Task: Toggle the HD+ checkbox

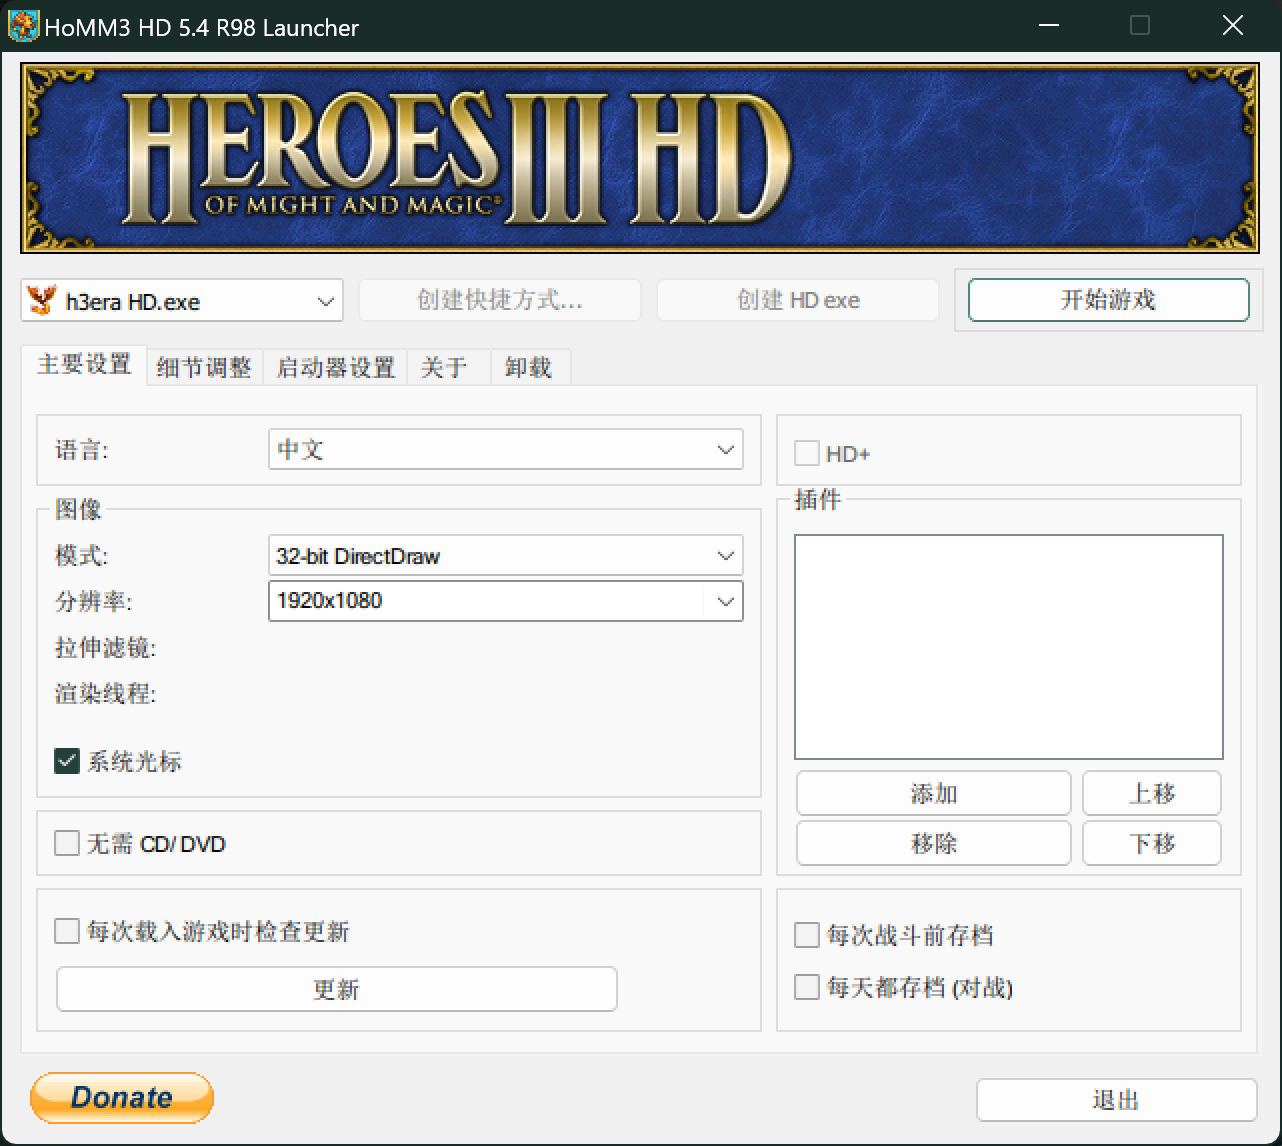Action: [807, 454]
